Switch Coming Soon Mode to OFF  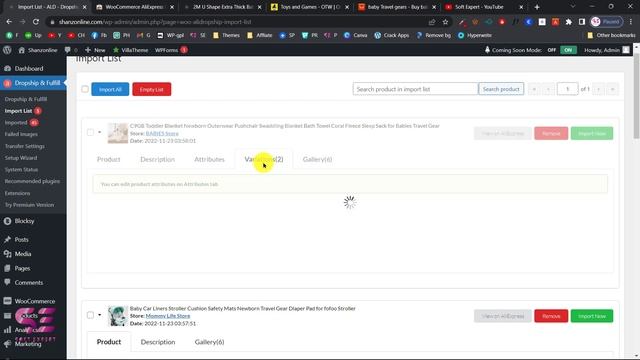pyautogui.click(x=552, y=50)
